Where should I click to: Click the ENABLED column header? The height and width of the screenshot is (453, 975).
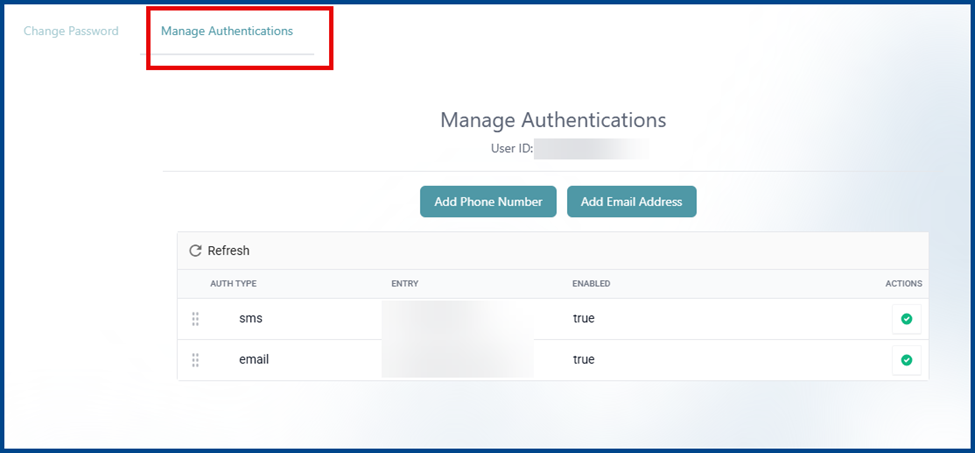tap(591, 284)
